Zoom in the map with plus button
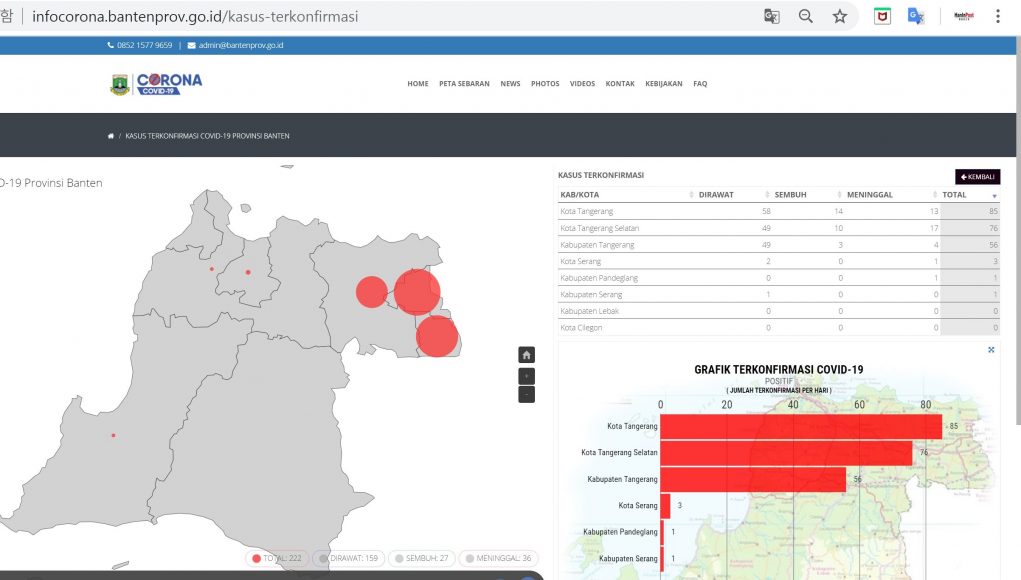The image size is (1021, 580). [526, 375]
